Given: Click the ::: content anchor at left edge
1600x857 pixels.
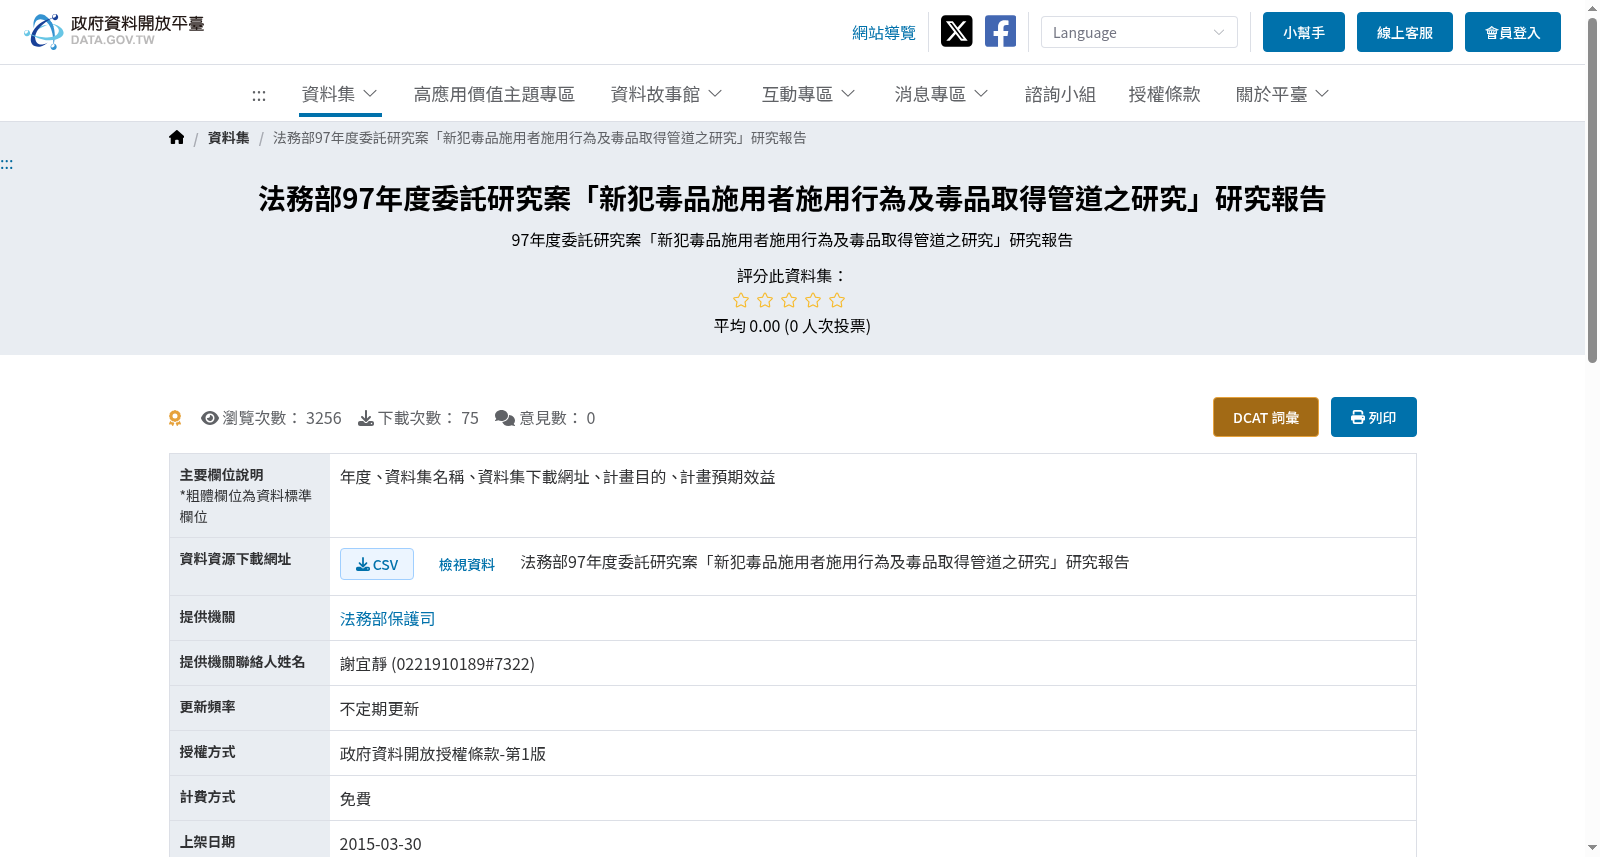Looking at the screenshot, I should click(x=7, y=164).
